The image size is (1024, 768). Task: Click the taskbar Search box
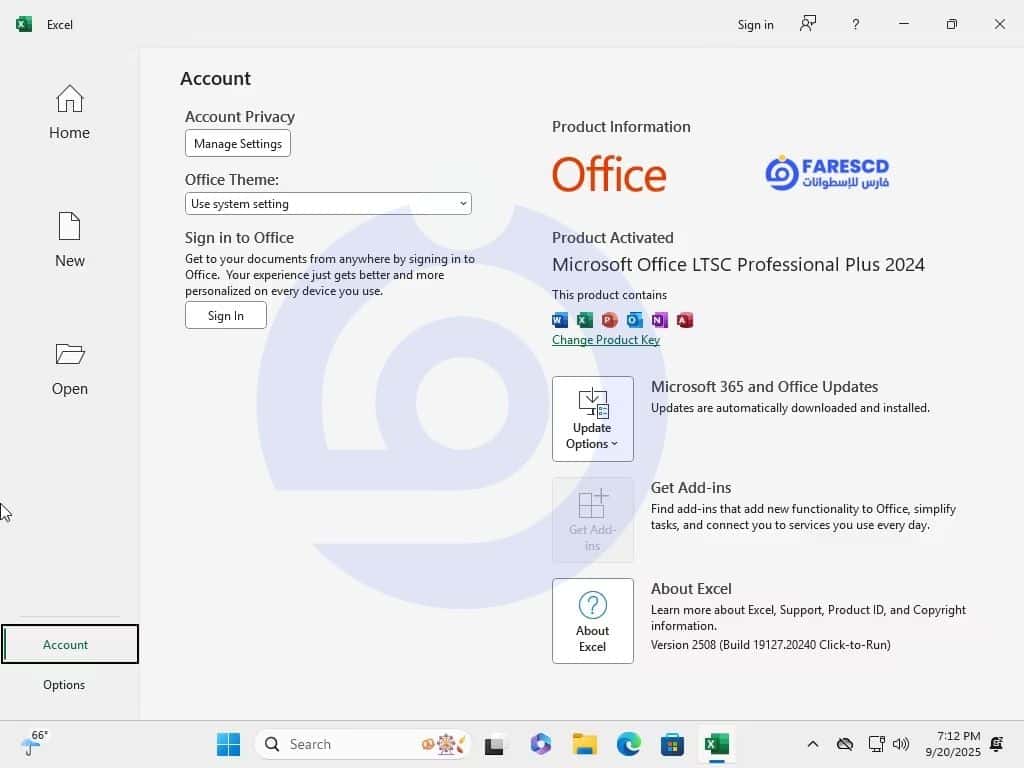pos(340,744)
